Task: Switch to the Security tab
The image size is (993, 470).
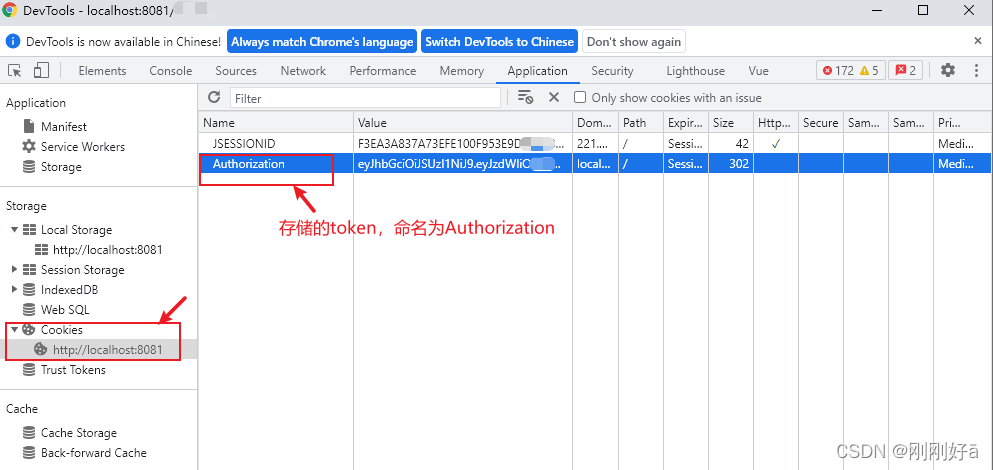Action: (612, 71)
